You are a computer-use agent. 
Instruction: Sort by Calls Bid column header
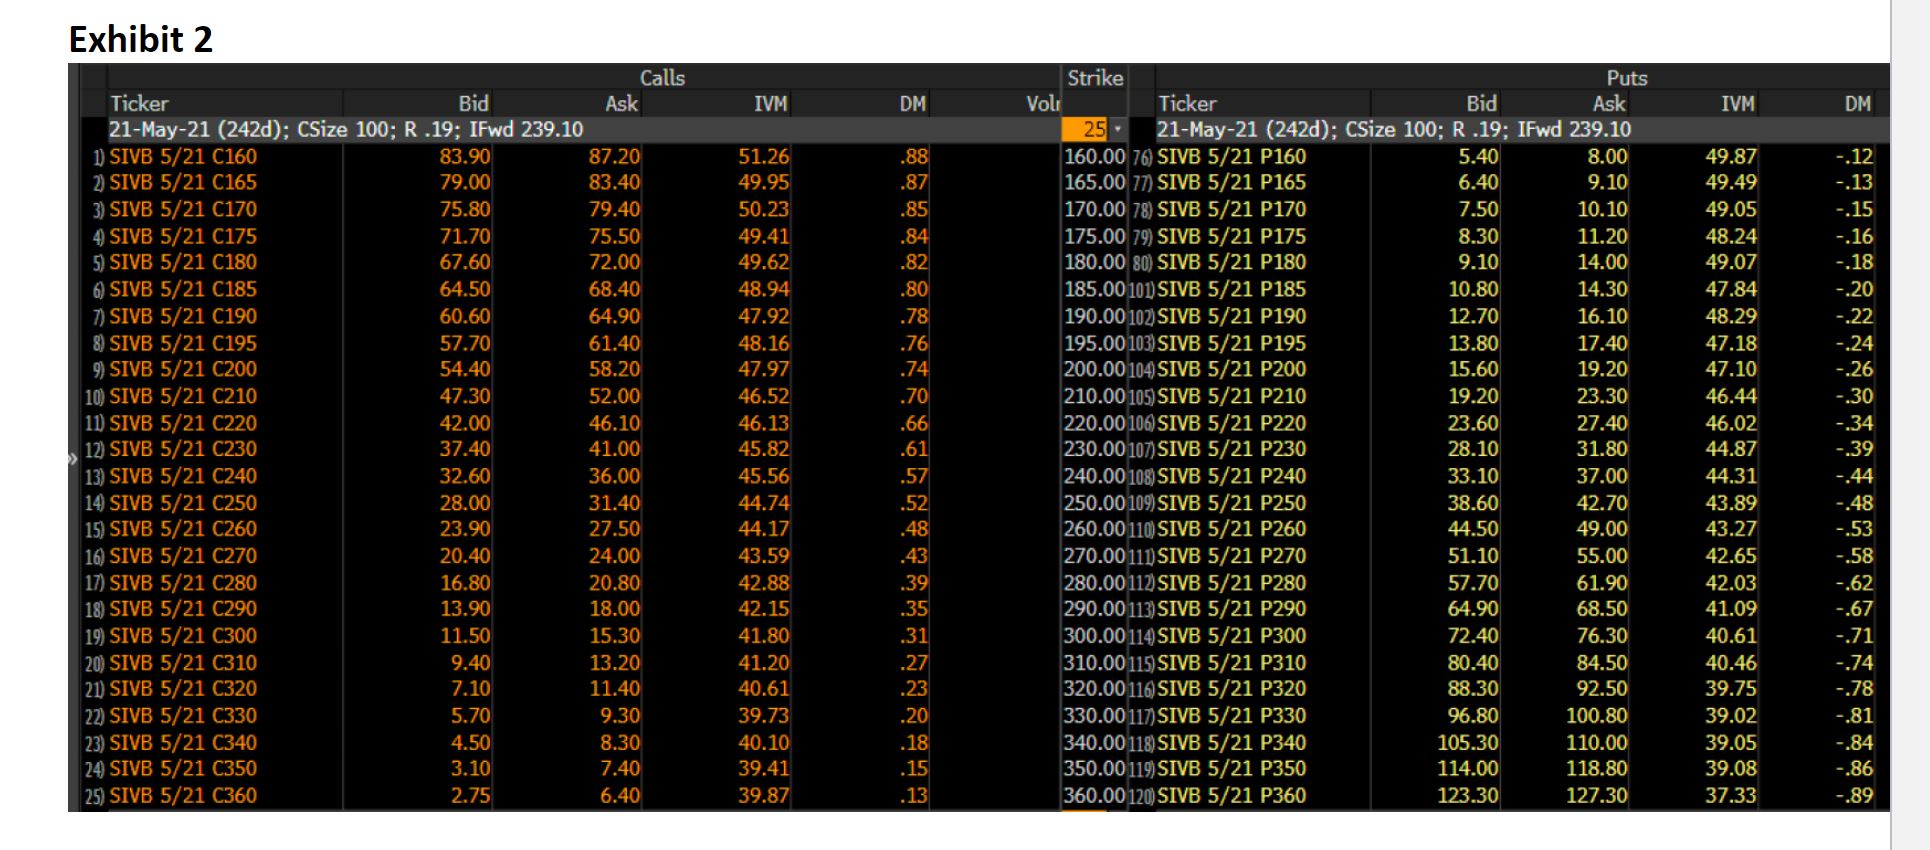pyautogui.click(x=473, y=103)
